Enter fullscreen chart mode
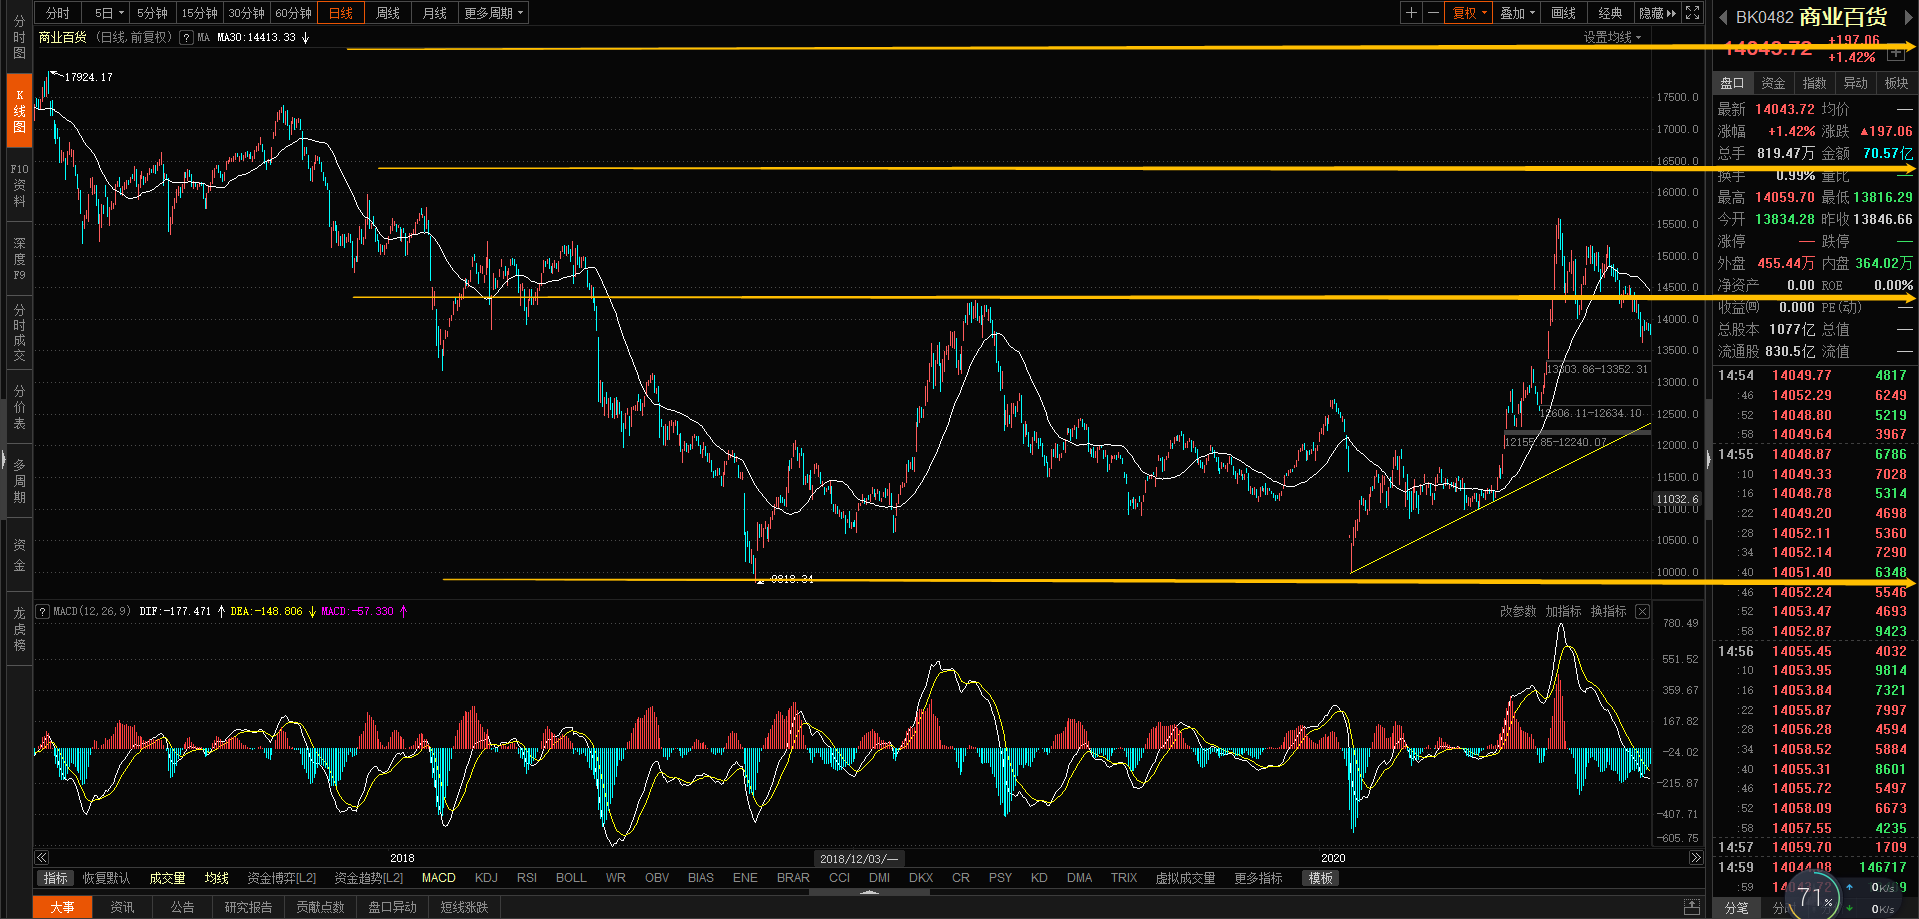The height and width of the screenshot is (919, 1919). tap(1692, 13)
